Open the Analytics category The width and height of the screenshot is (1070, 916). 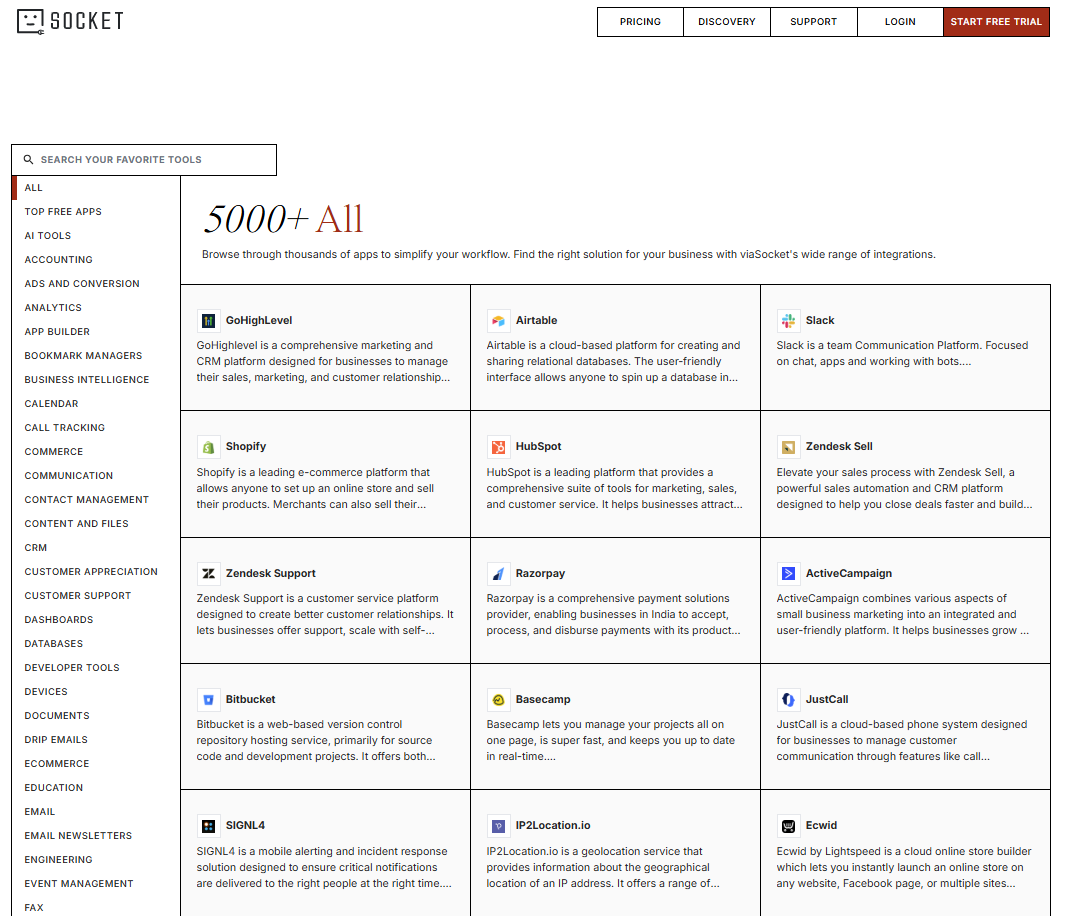click(x=96, y=308)
